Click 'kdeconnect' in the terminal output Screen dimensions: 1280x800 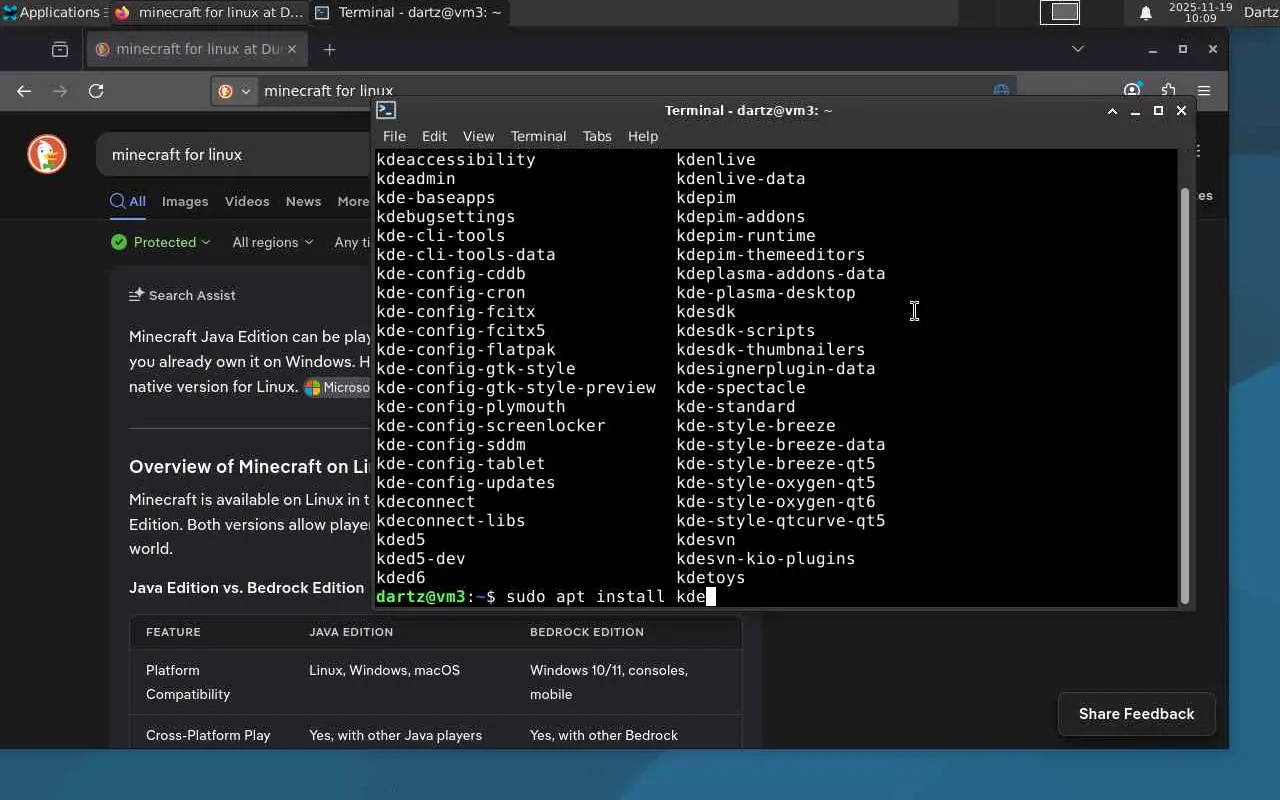coord(426,502)
